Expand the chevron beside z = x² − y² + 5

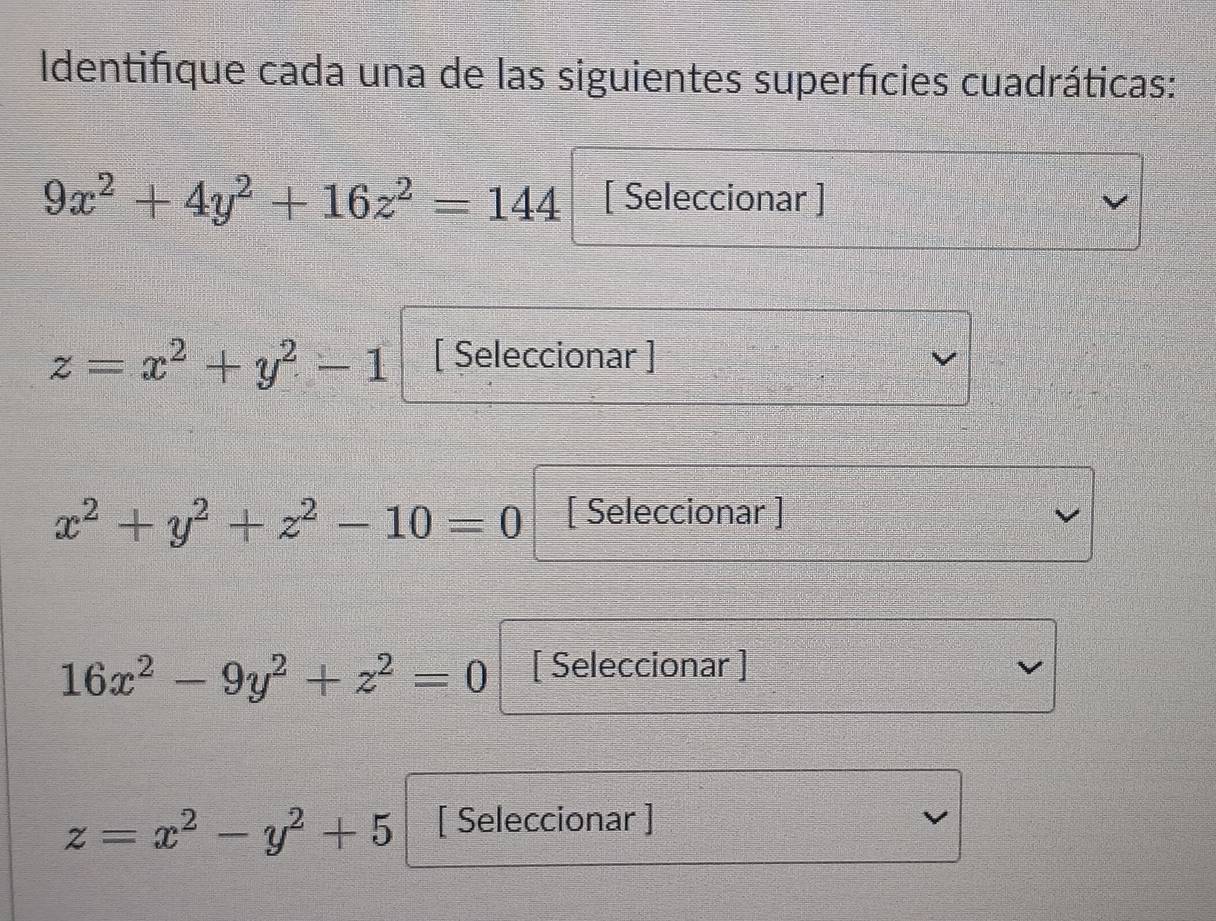click(930, 820)
